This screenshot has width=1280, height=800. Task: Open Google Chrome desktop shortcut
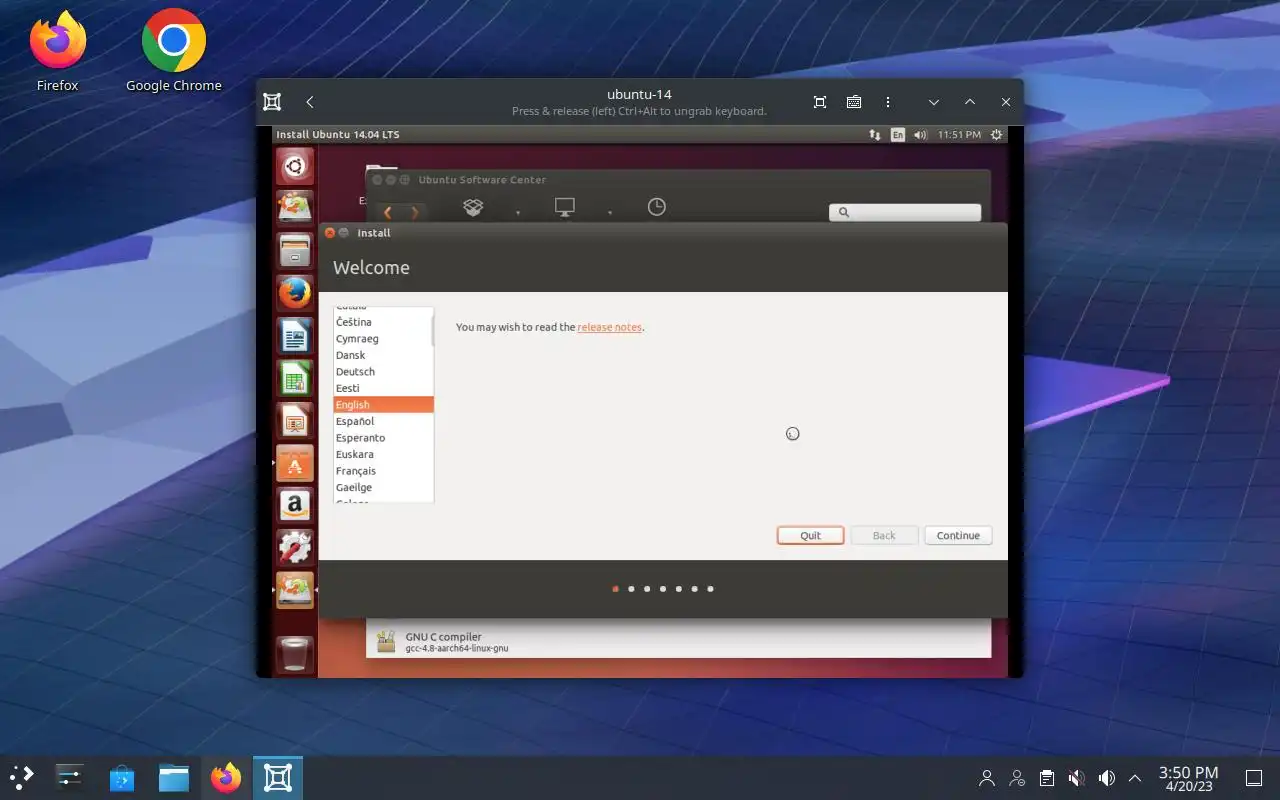(174, 52)
